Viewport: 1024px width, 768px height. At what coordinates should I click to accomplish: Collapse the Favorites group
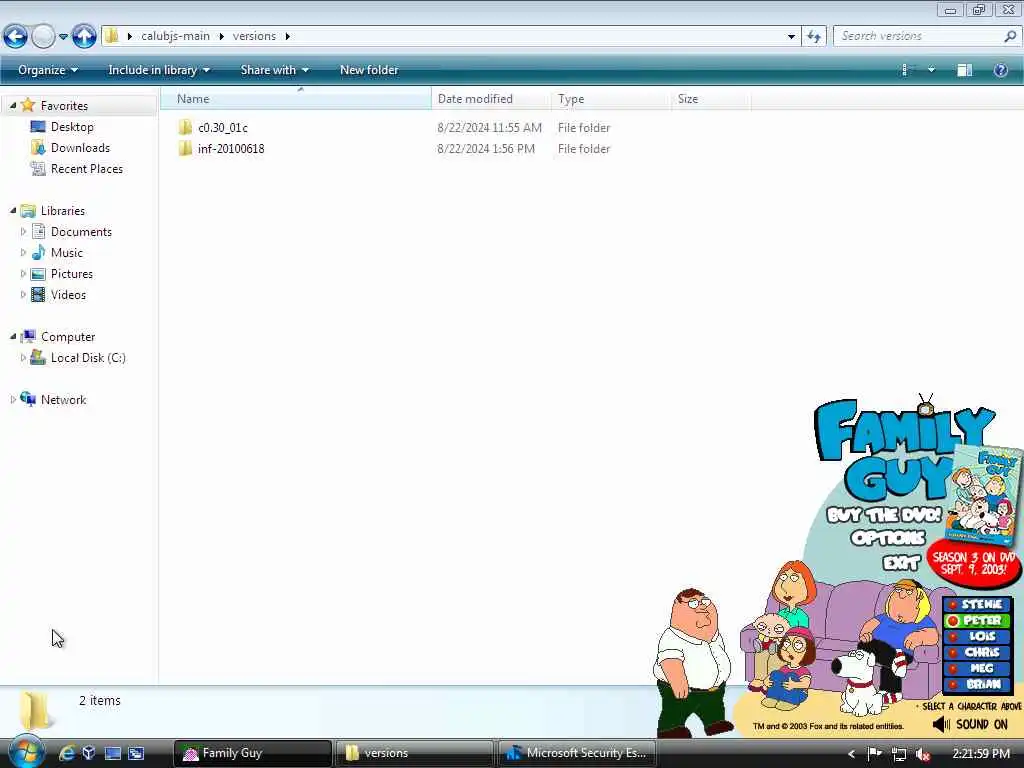coord(12,105)
